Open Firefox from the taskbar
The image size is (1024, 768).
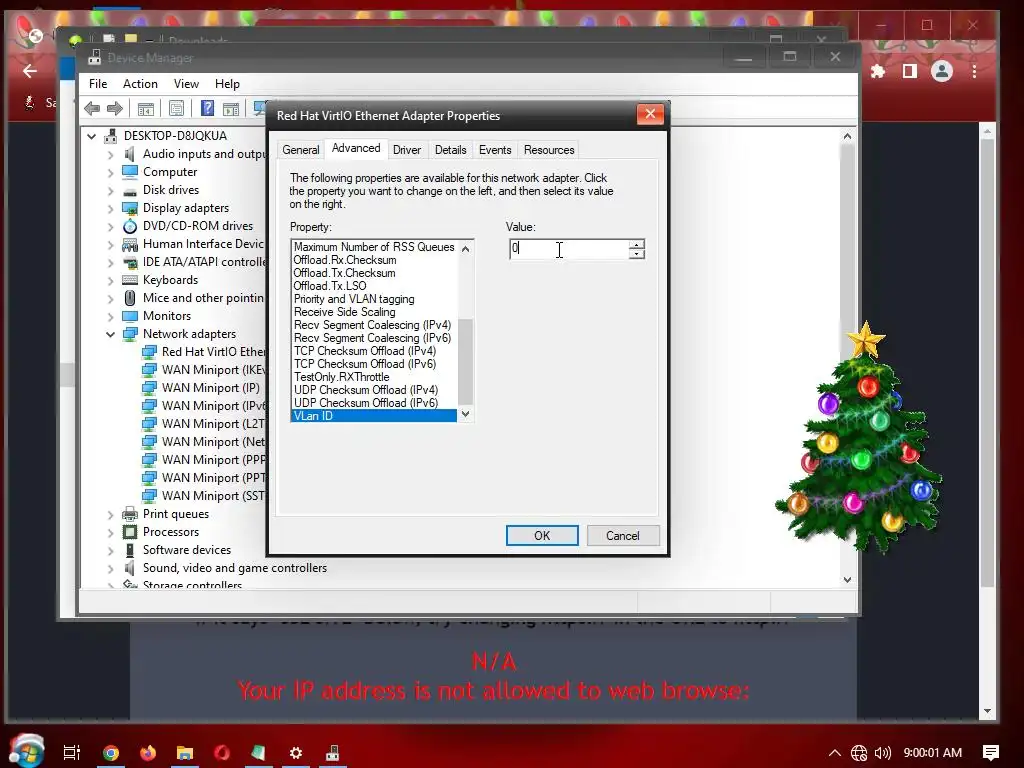(148, 753)
